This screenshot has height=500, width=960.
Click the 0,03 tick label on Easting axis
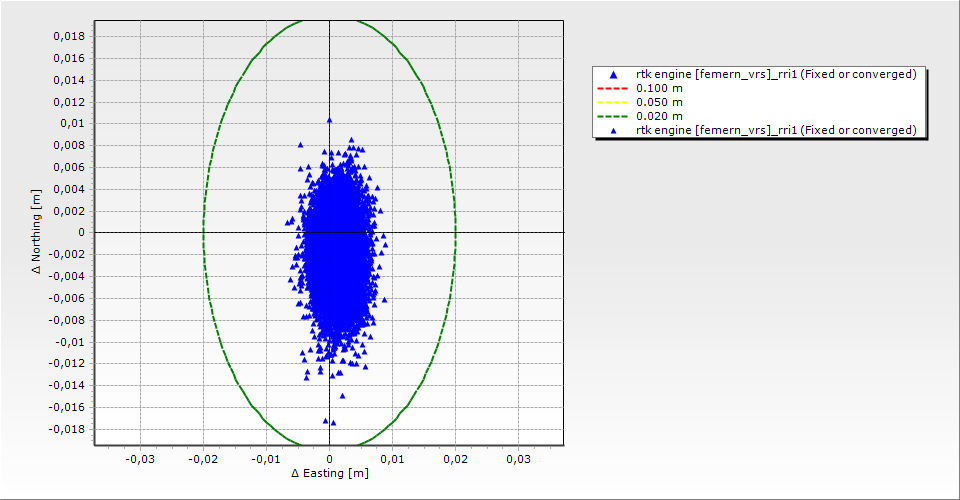518,459
